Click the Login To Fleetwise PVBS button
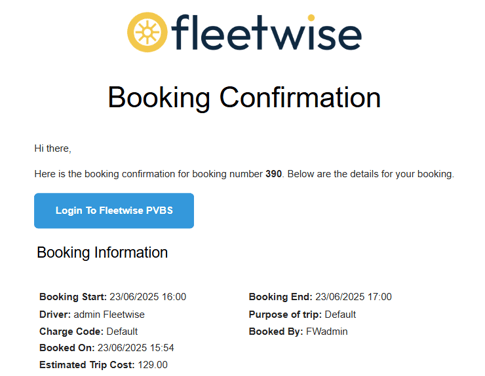This screenshot has height=376, width=485. coord(114,211)
